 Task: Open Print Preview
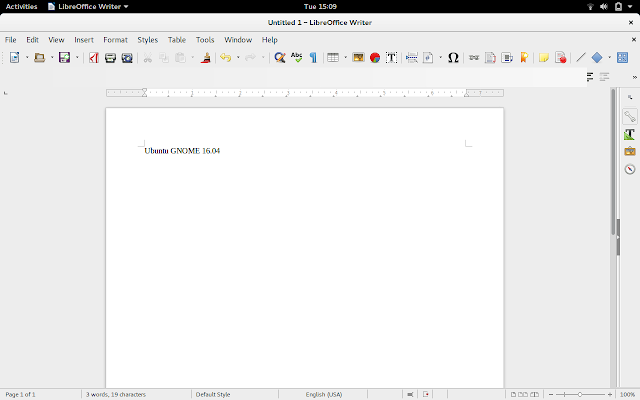point(127,58)
